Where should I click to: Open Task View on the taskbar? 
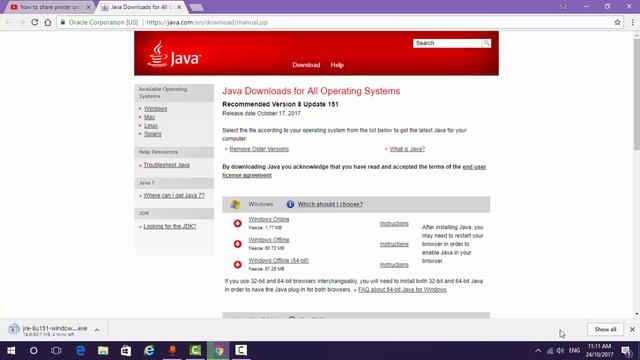pyautogui.click(x=56, y=351)
